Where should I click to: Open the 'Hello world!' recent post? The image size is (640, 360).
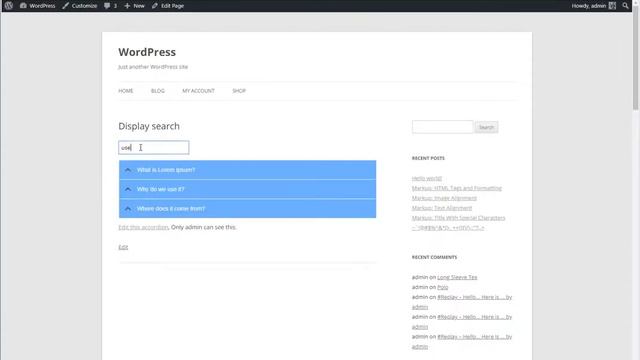point(427,178)
